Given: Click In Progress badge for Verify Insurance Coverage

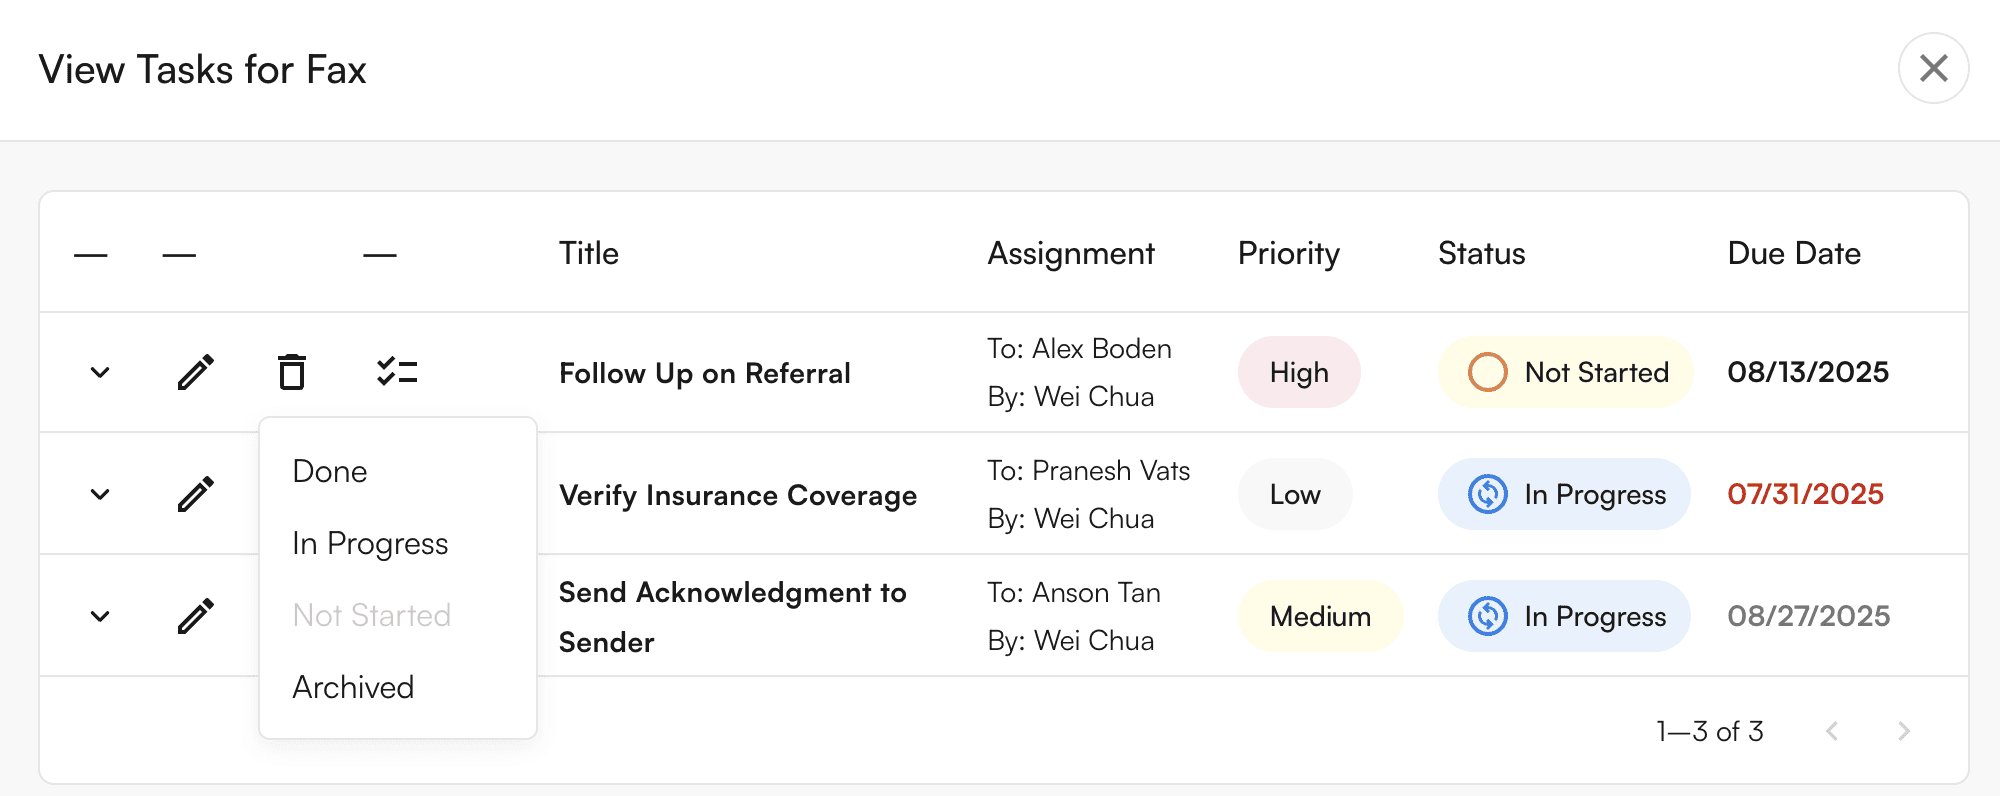Looking at the screenshot, I should point(1564,494).
